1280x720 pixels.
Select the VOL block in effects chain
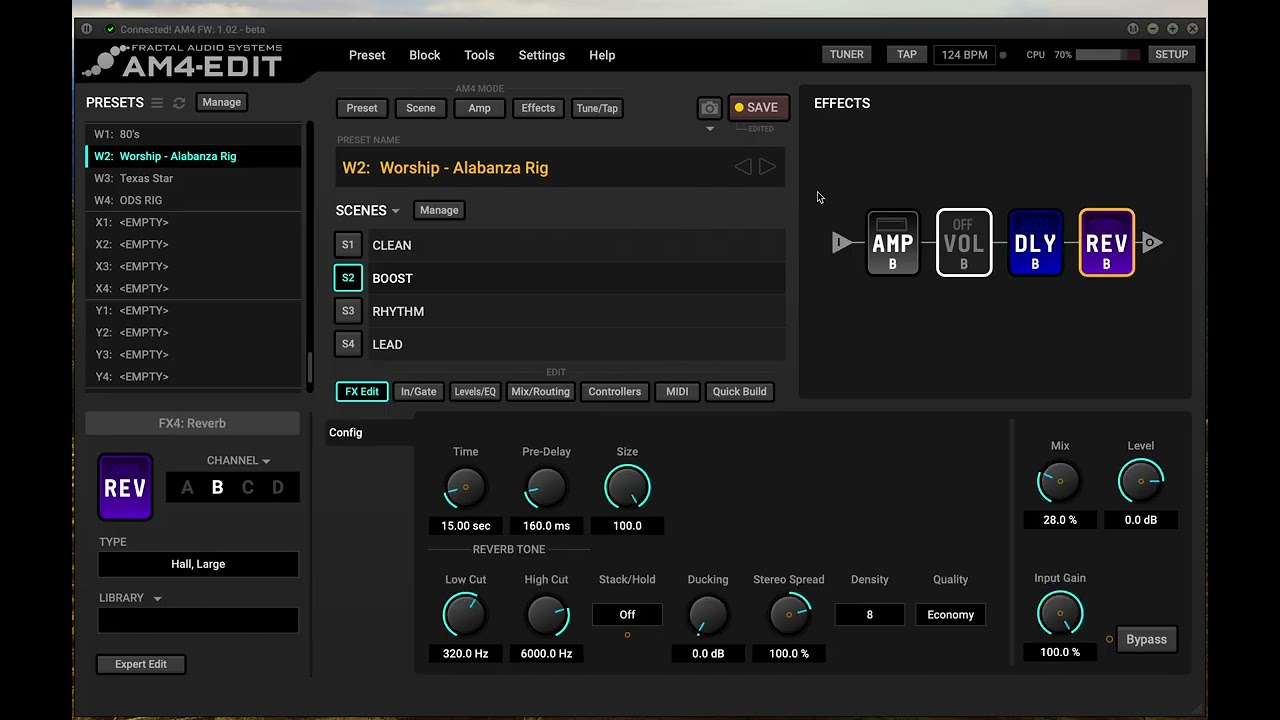(964, 243)
